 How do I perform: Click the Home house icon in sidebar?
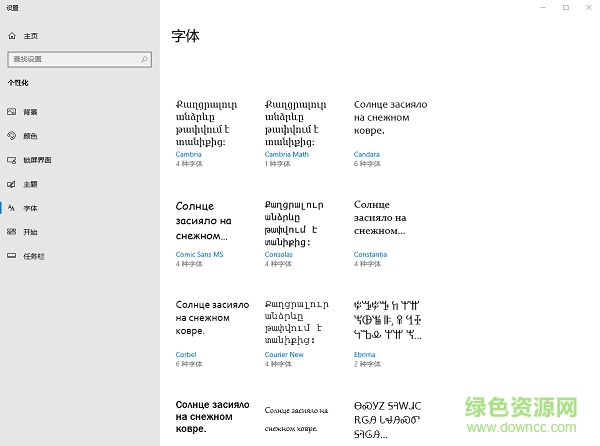tap(12, 36)
